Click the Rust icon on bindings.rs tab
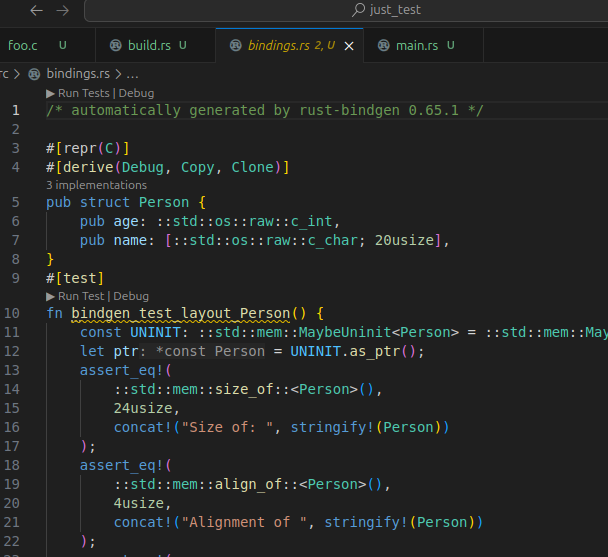This screenshot has height=557, width=608. [235, 46]
